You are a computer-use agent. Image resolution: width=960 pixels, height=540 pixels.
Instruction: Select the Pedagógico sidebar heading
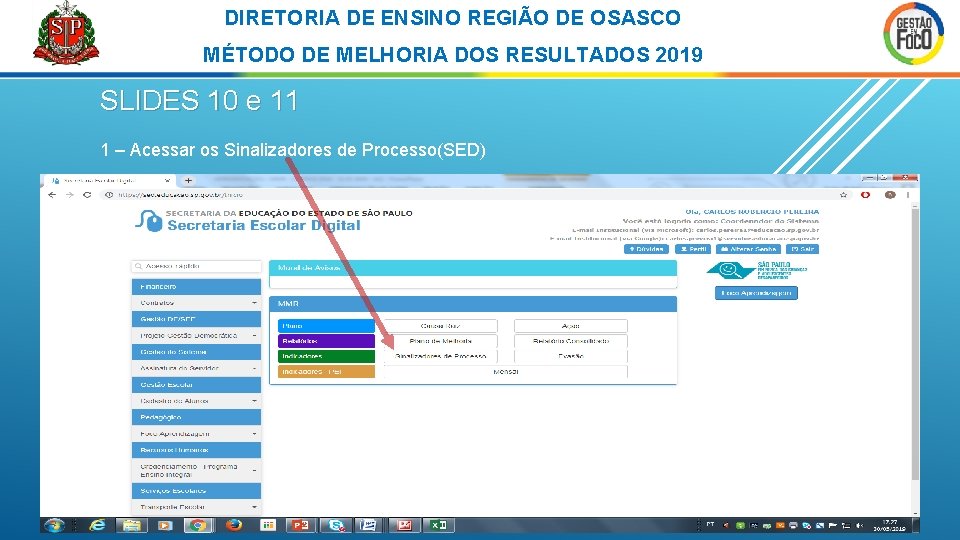(196, 417)
